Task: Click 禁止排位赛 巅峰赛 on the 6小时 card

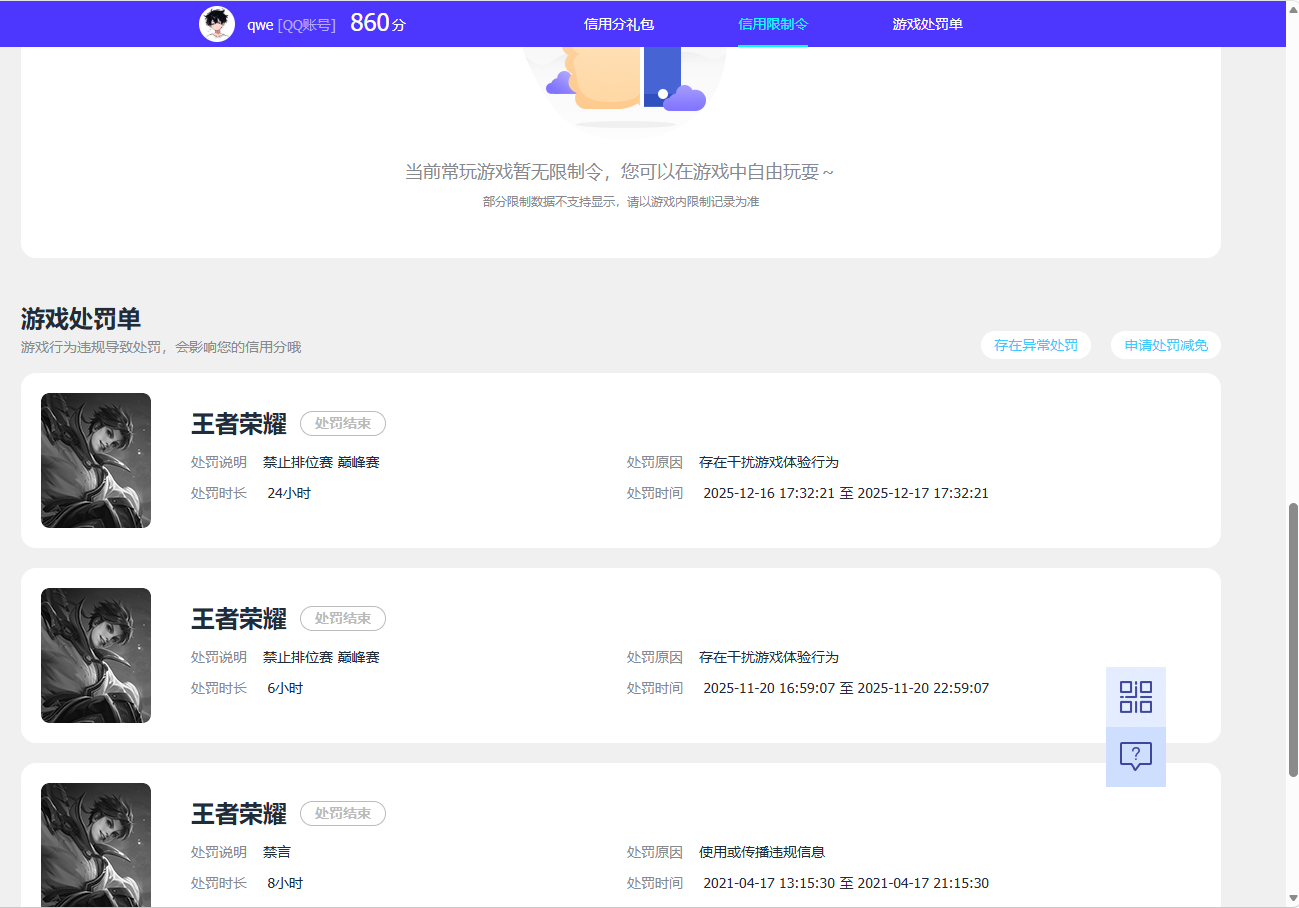Action: 321,657
